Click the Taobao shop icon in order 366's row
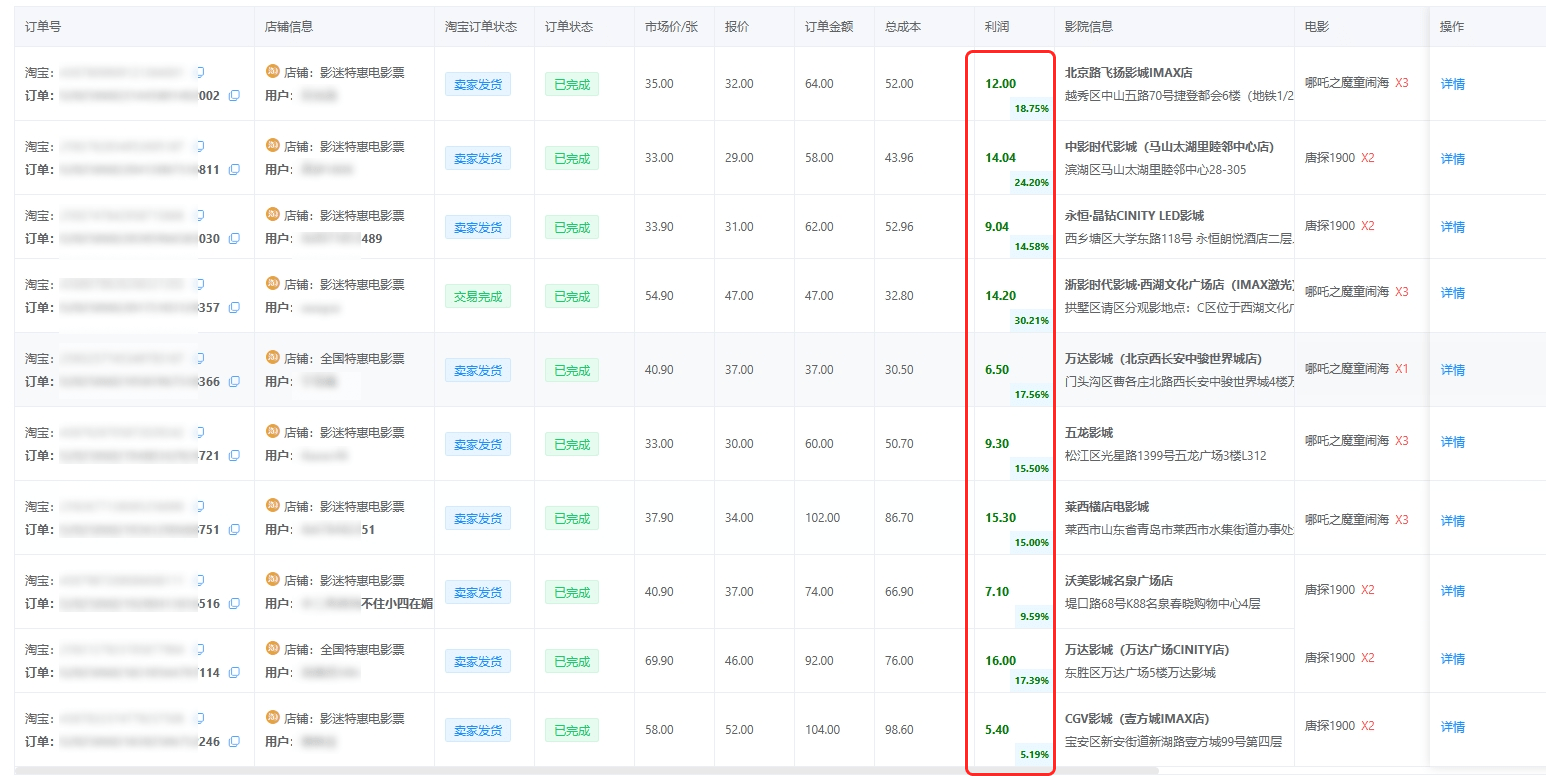The height and width of the screenshot is (776, 1546). tap(272, 358)
